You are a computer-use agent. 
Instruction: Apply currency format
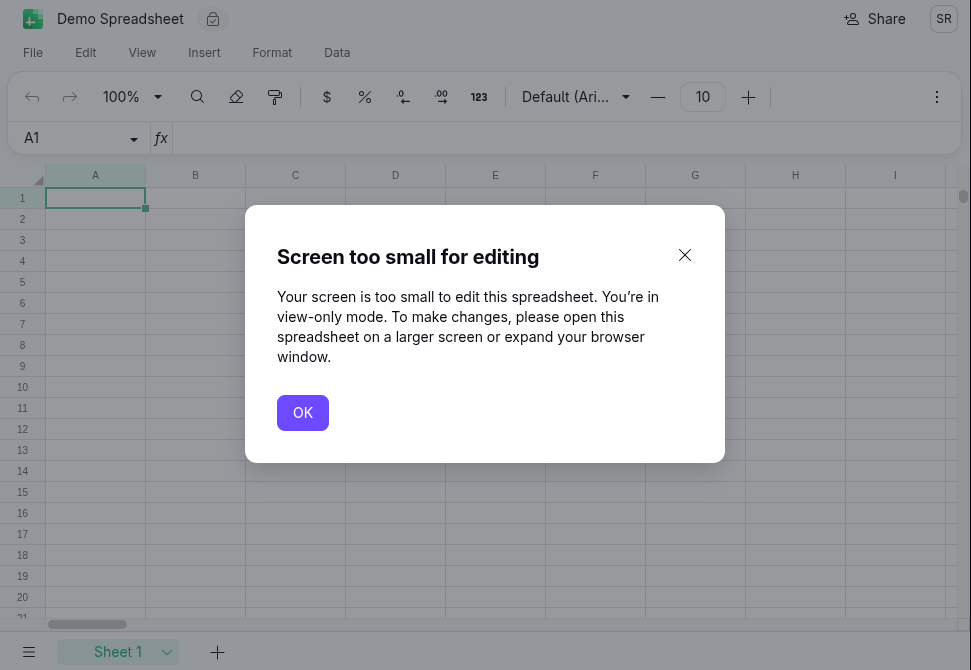pyautogui.click(x=326, y=96)
